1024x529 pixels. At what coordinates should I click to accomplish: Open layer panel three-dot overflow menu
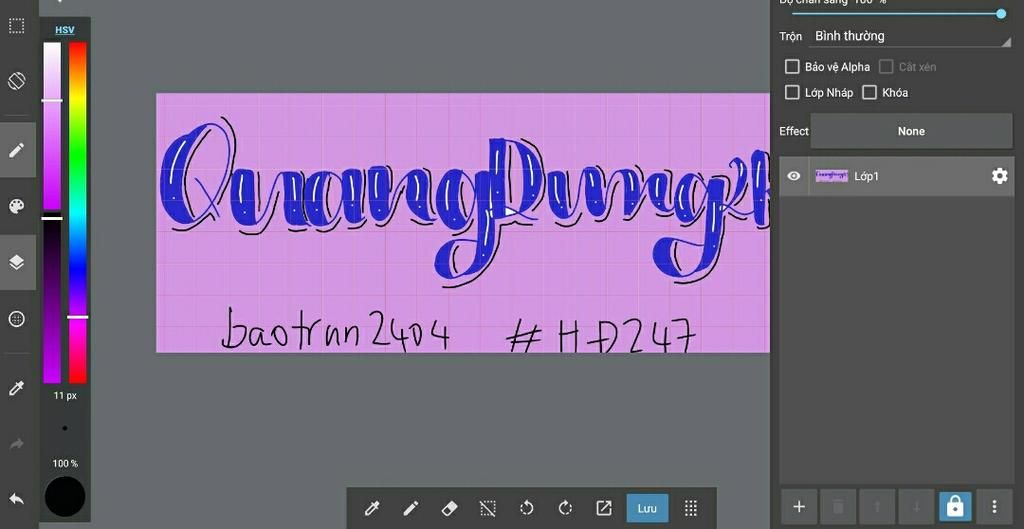tap(994, 506)
